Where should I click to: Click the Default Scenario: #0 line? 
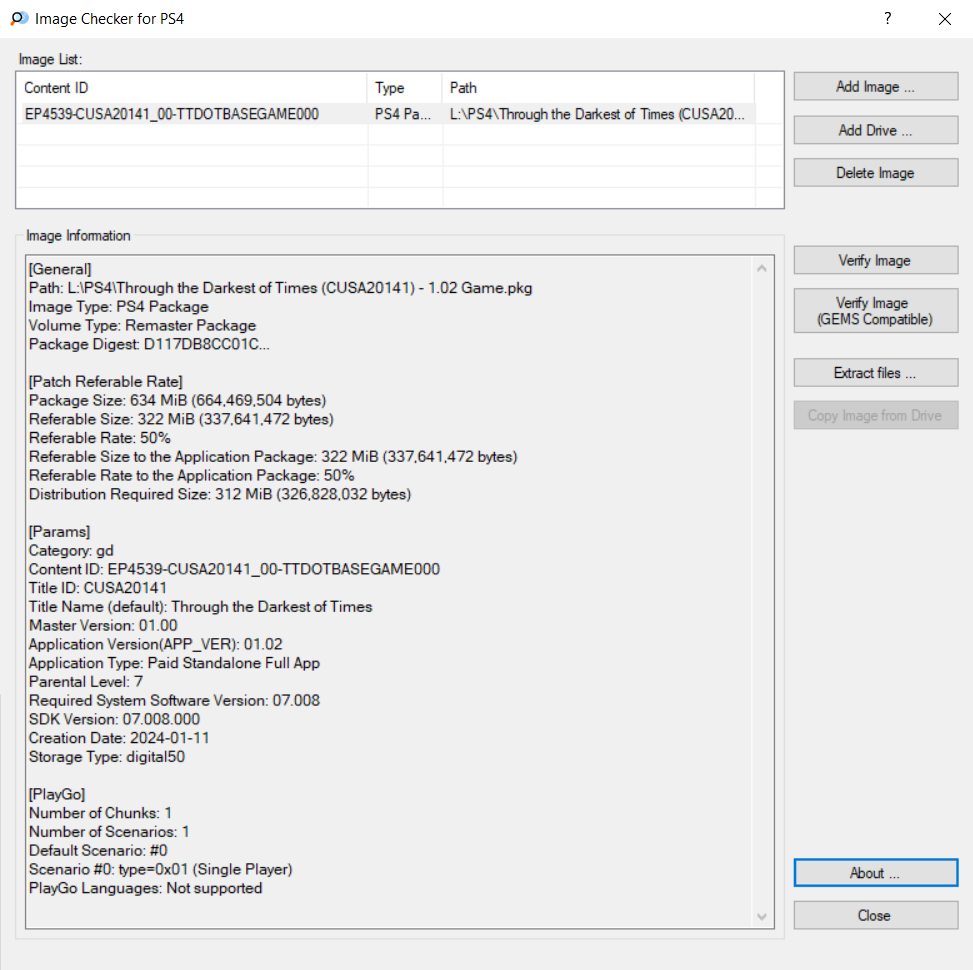[x=98, y=850]
